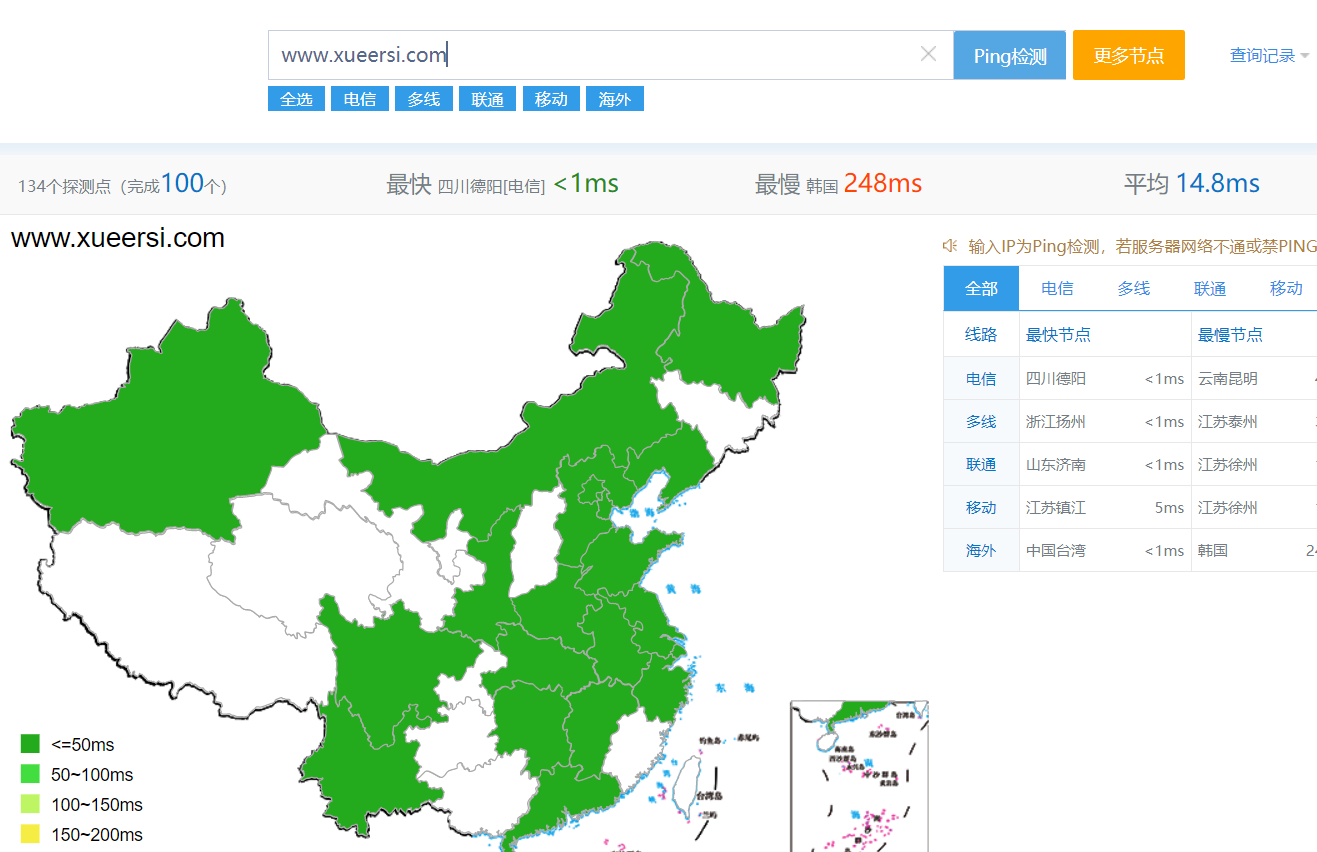Toggle the 海外 filter tag under search box

click(x=615, y=99)
